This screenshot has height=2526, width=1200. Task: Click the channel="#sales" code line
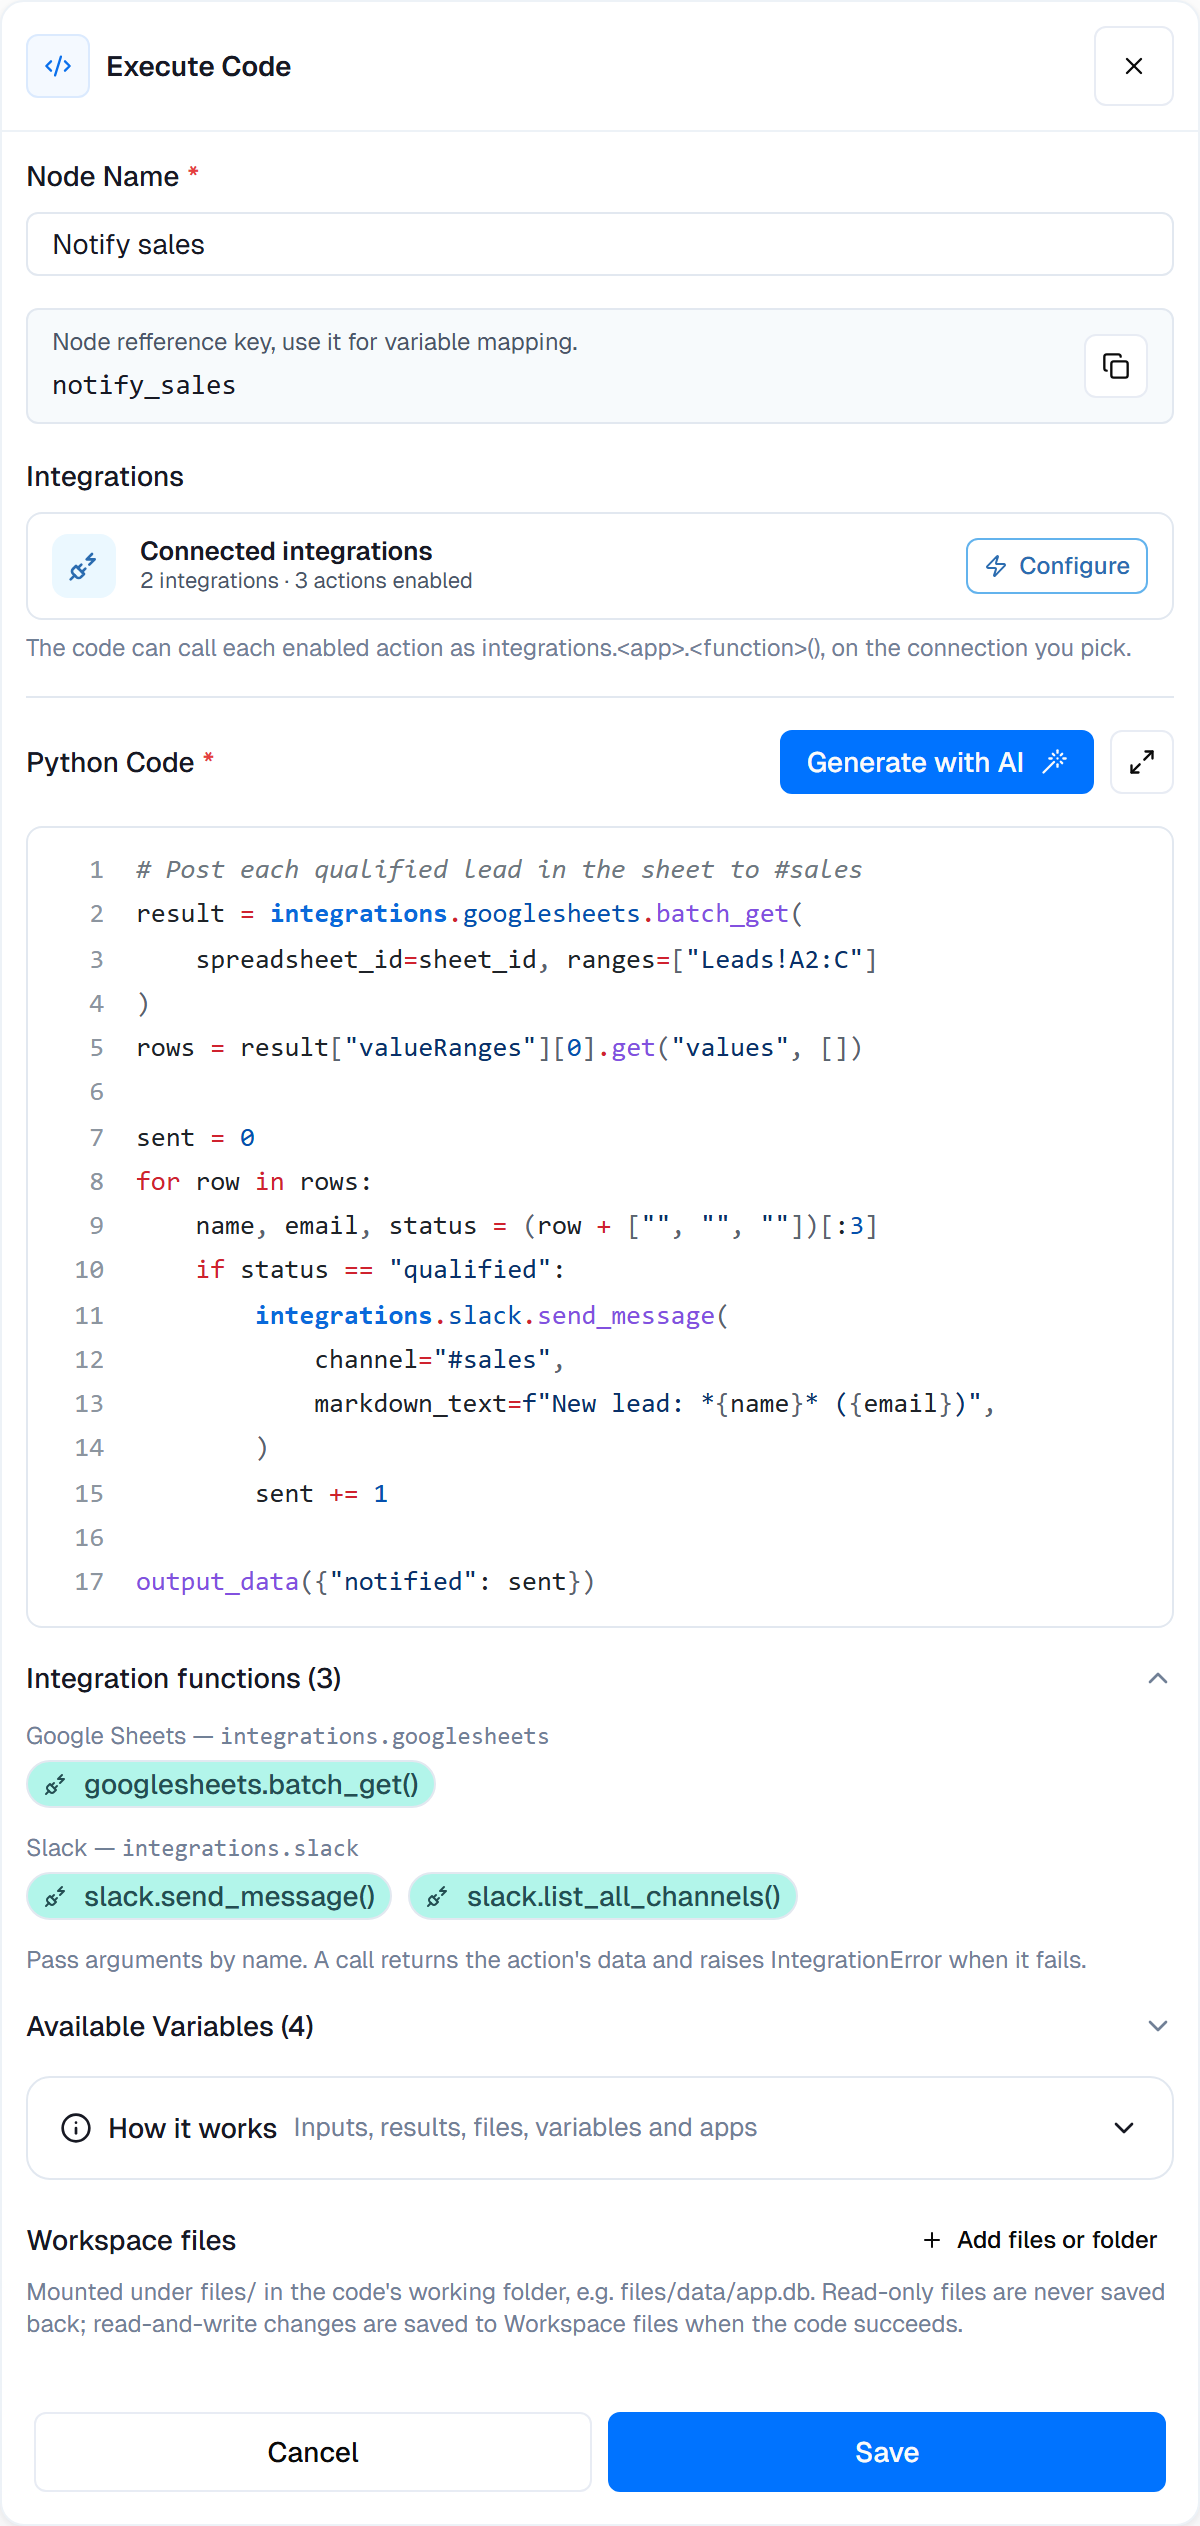440,1359
